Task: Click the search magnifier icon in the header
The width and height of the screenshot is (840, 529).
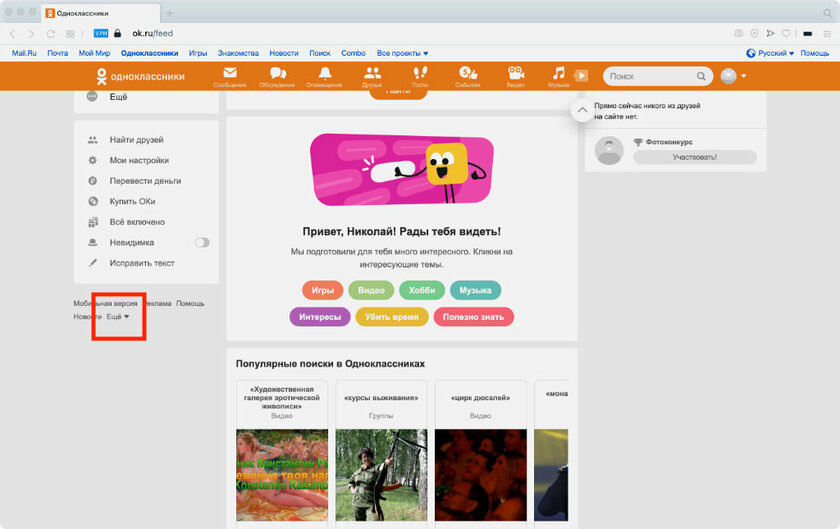Action: click(701, 76)
